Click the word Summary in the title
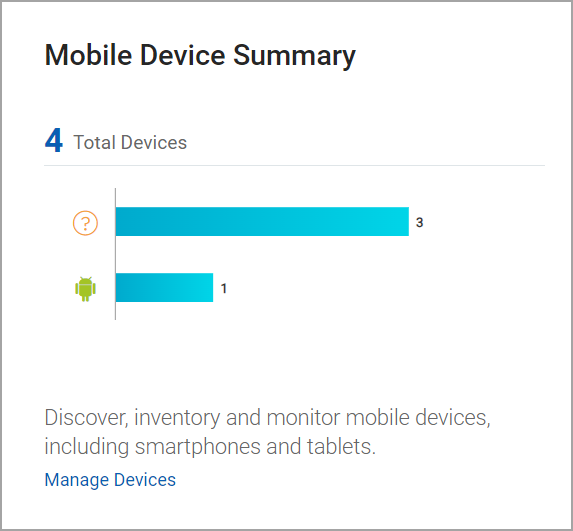Screen dimensions: 573x531 pos(294,55)
